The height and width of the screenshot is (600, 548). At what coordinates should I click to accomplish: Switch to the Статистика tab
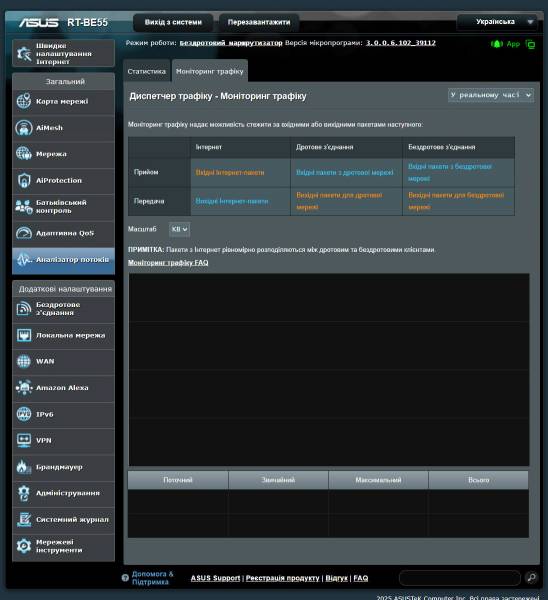click(147, 71)
